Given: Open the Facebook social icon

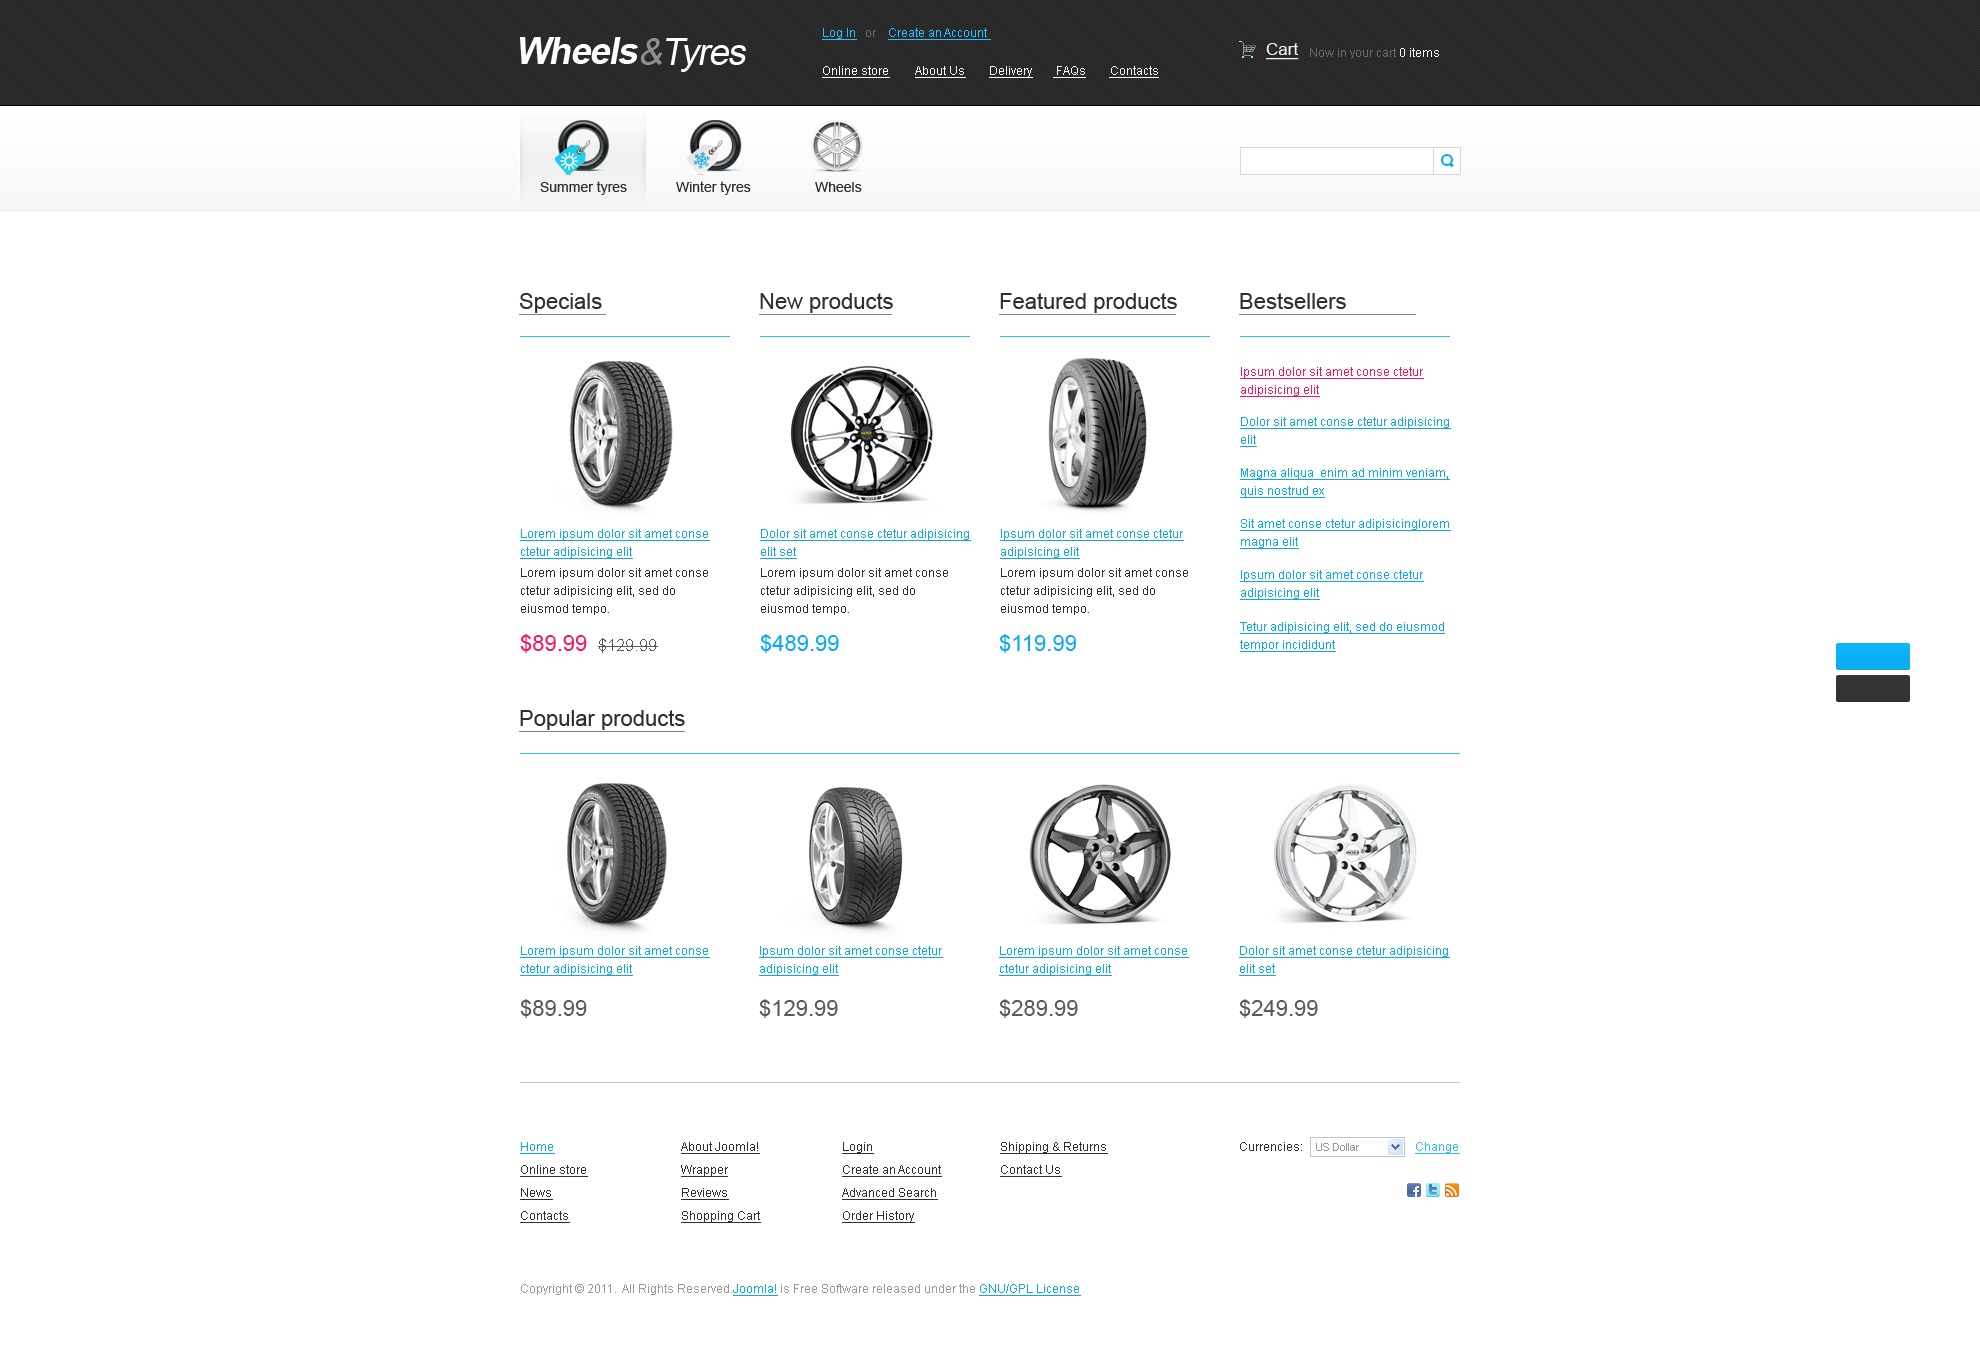Looking at the screenshot, I should pyautogui.click(x=1414, y=1190).
